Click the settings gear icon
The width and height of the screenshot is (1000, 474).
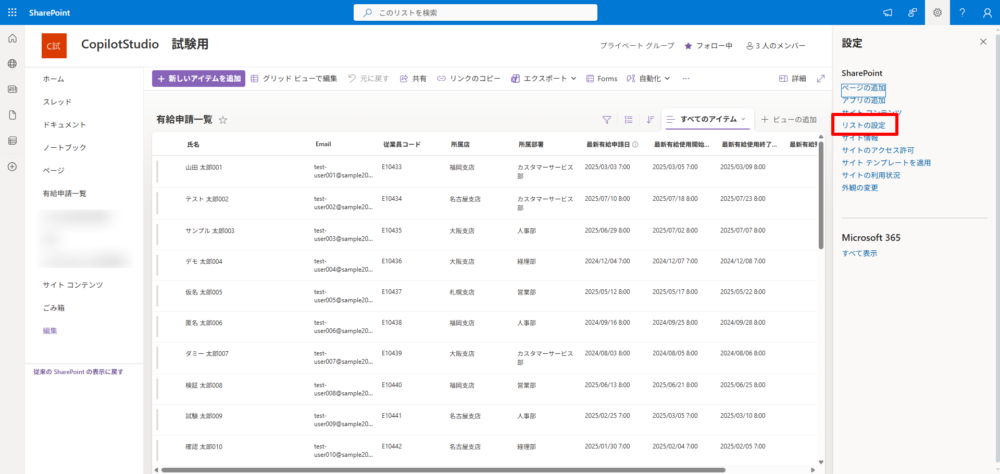click(937, 12)
